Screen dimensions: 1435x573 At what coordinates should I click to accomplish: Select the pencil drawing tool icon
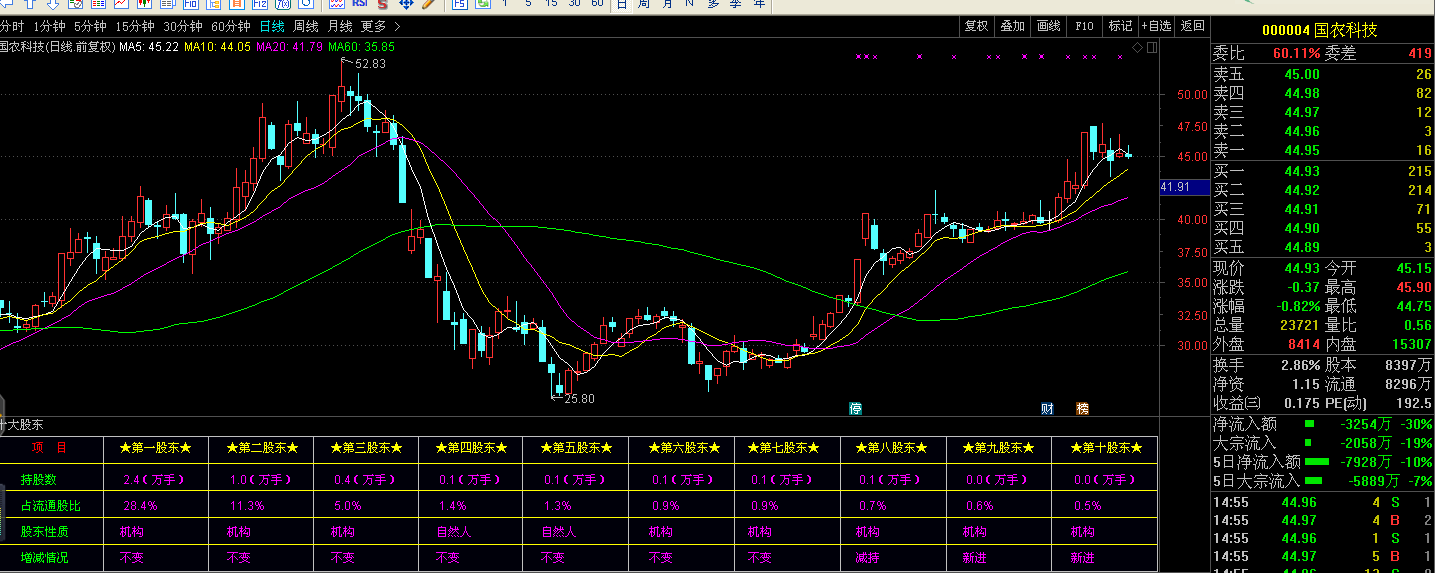tap(428, 4)
